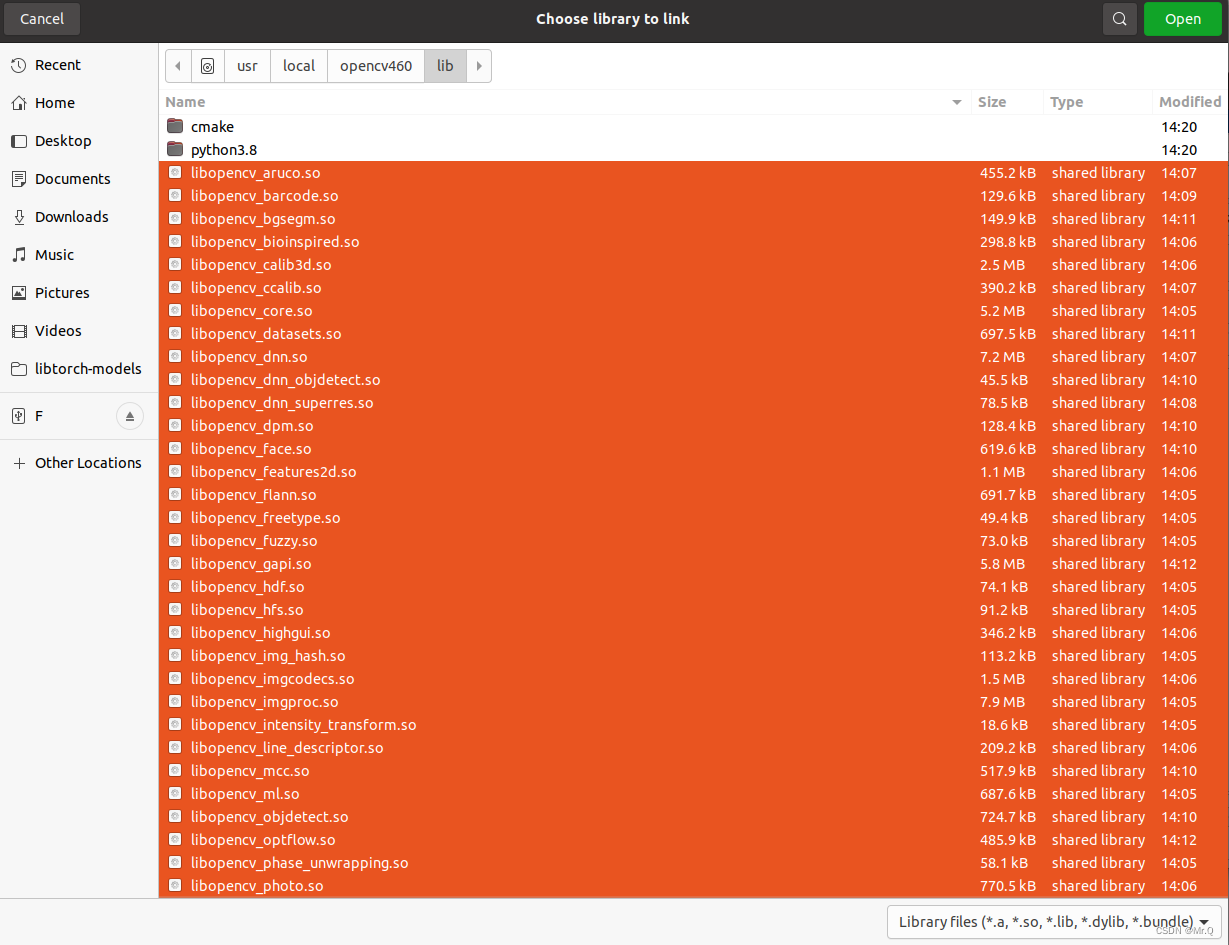Select libopencv_fuzzy.so file name

pos(254,541)
